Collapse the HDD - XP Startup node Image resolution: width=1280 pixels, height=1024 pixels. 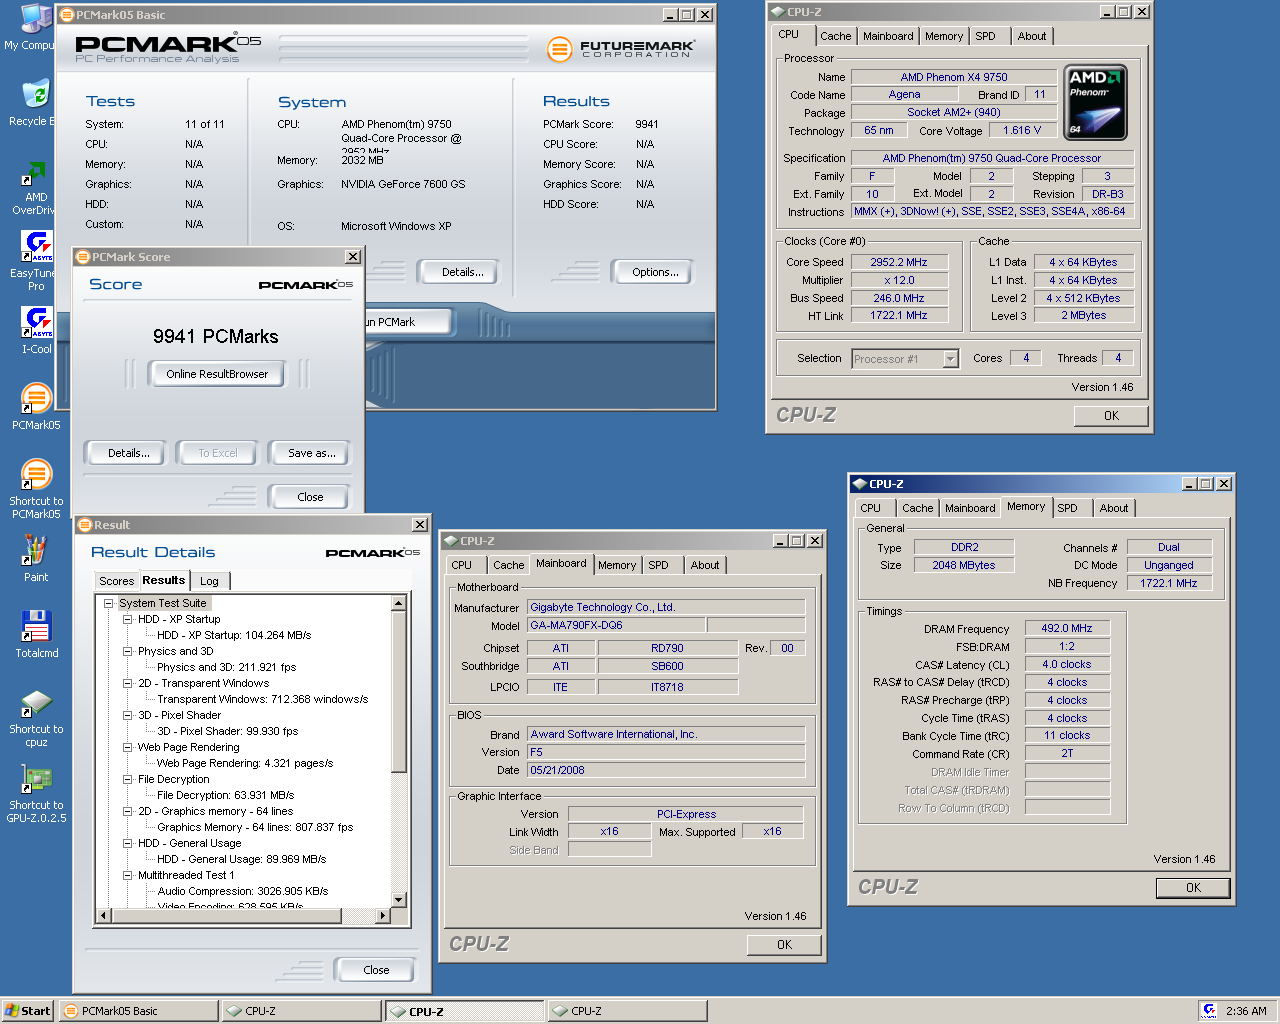pos(128,619)
